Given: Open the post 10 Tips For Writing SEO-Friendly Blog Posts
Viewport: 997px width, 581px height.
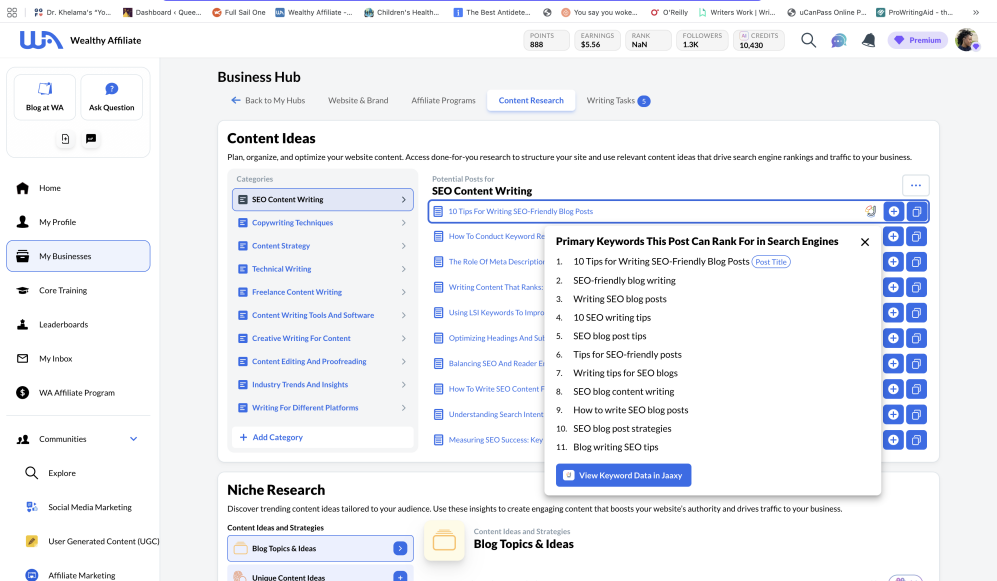Looking at the screenshot, I should click(x=521, y=212).
